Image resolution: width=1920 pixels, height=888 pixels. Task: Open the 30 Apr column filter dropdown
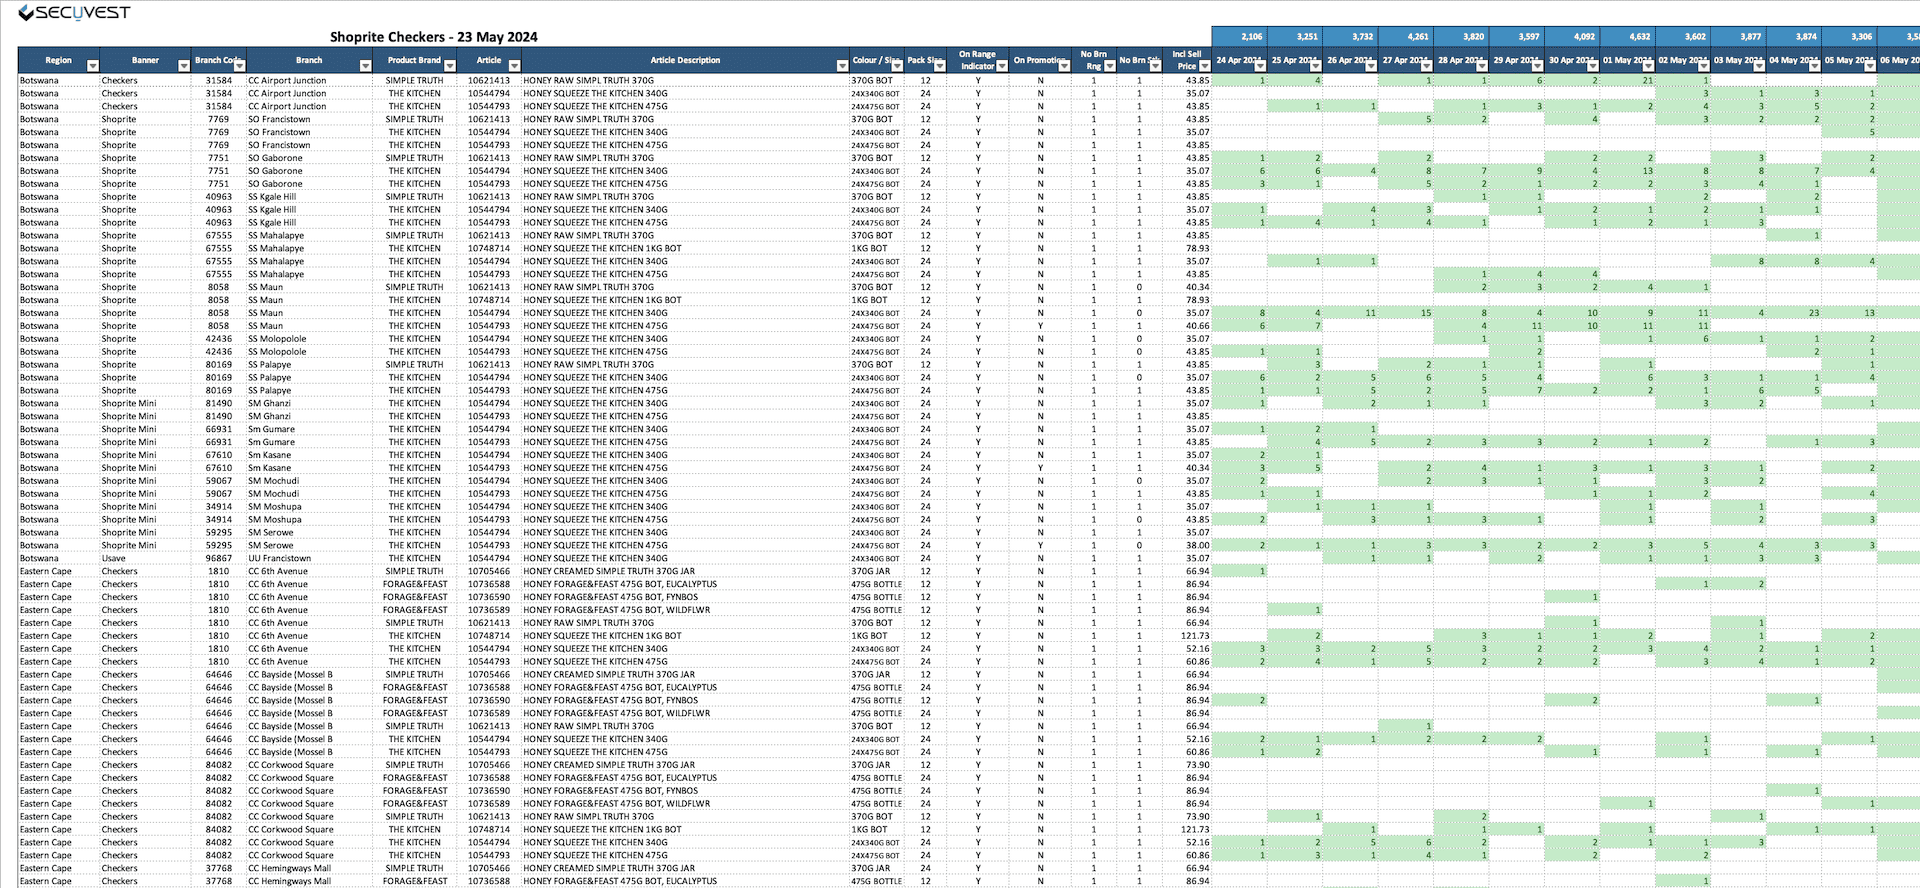click(x=1593, y=66)
